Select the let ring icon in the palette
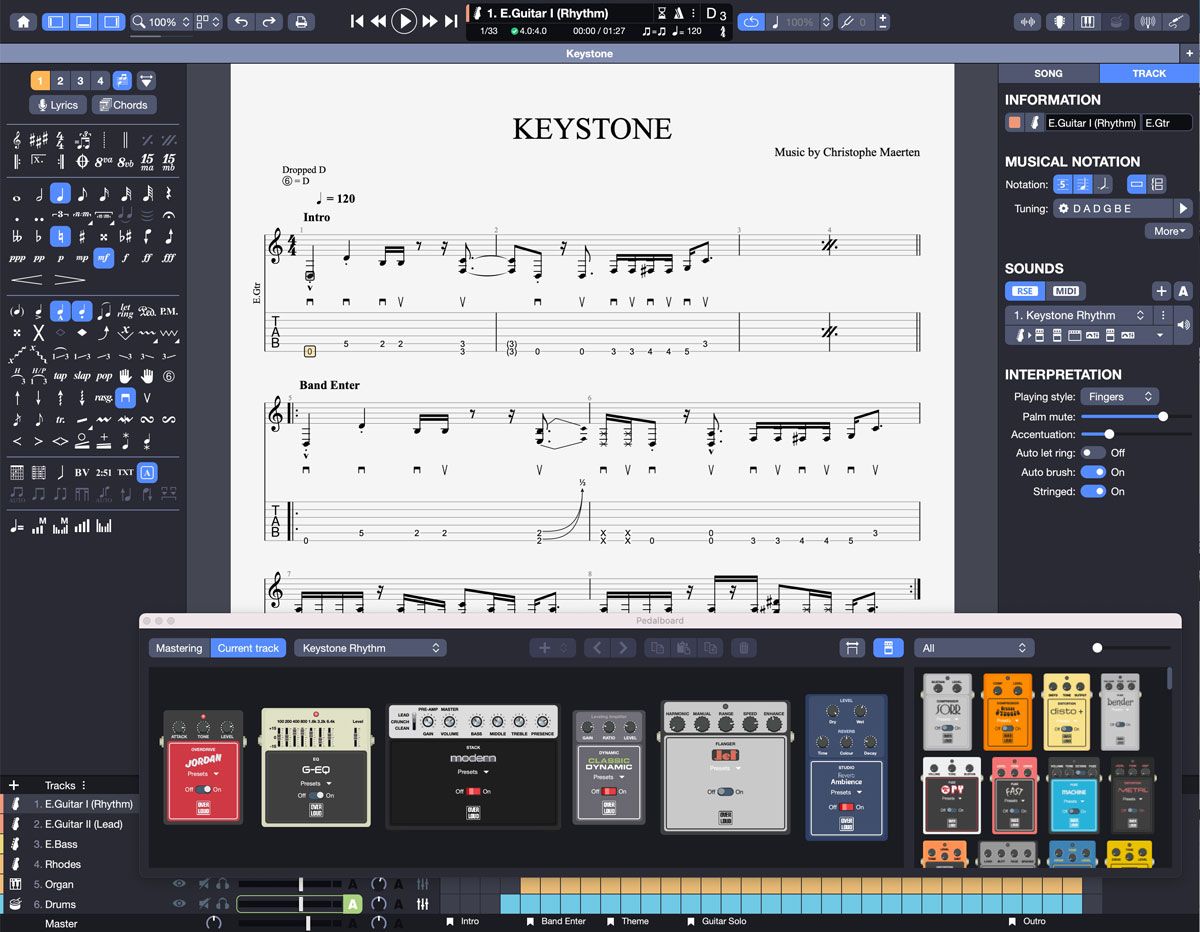This screenshot has height=932, width=1200. [x=125, y=311]
